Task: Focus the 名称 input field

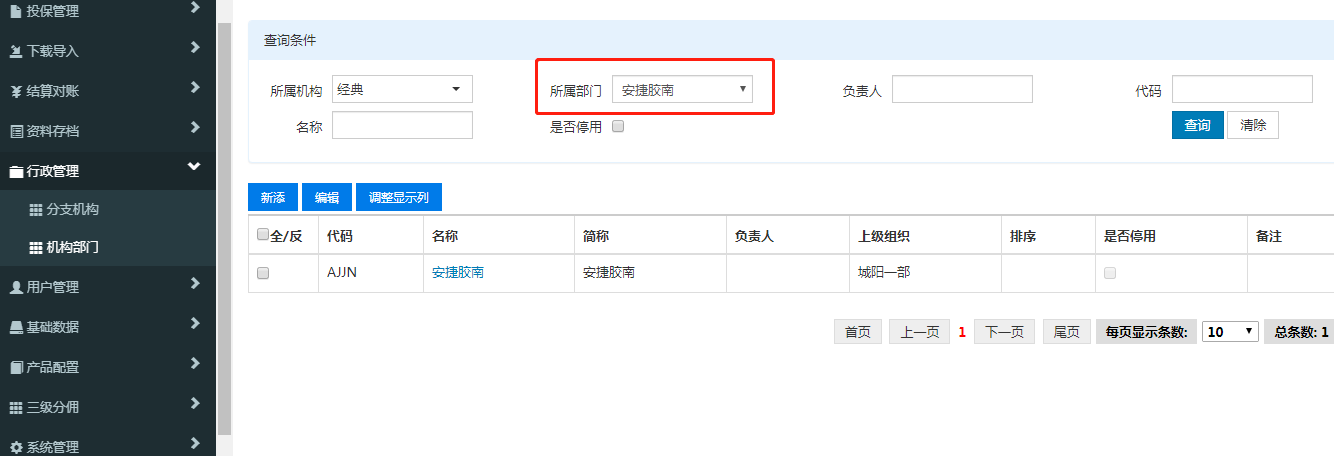Action: click(402, 125)
